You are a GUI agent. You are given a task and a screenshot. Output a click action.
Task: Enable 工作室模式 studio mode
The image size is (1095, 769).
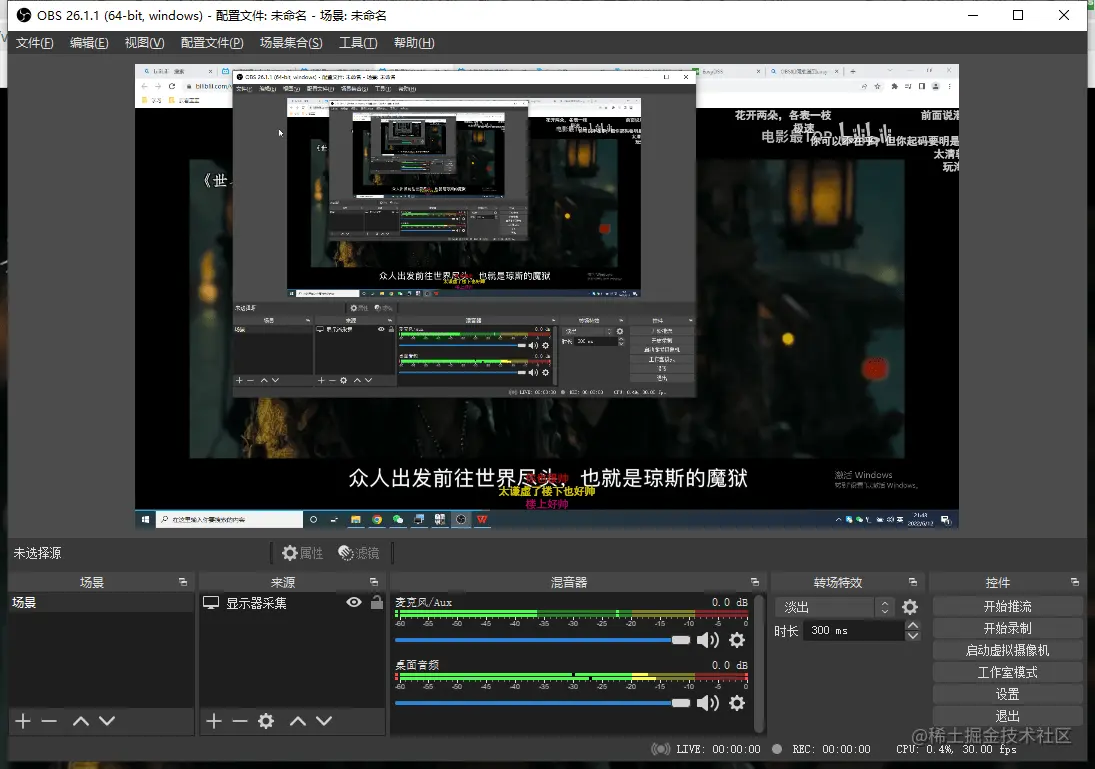pos(1007,672)
